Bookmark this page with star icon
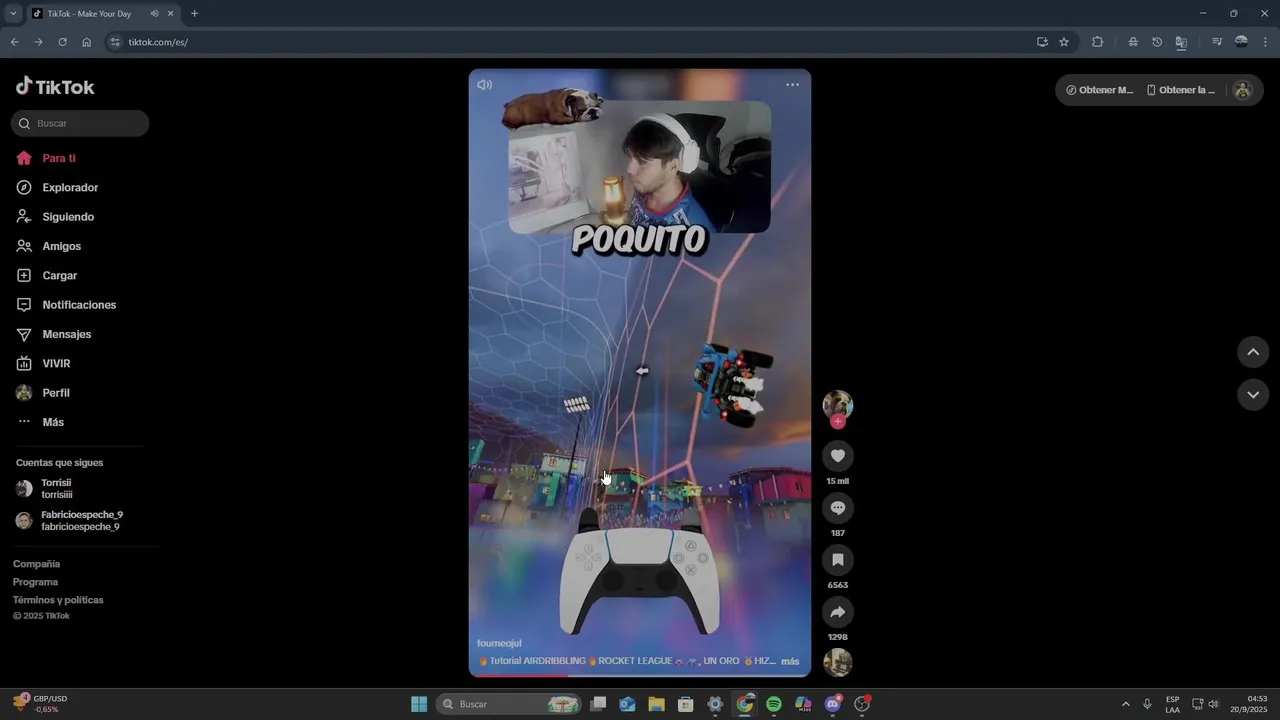The image size is (1280, 720). [x=1064, y=42]
